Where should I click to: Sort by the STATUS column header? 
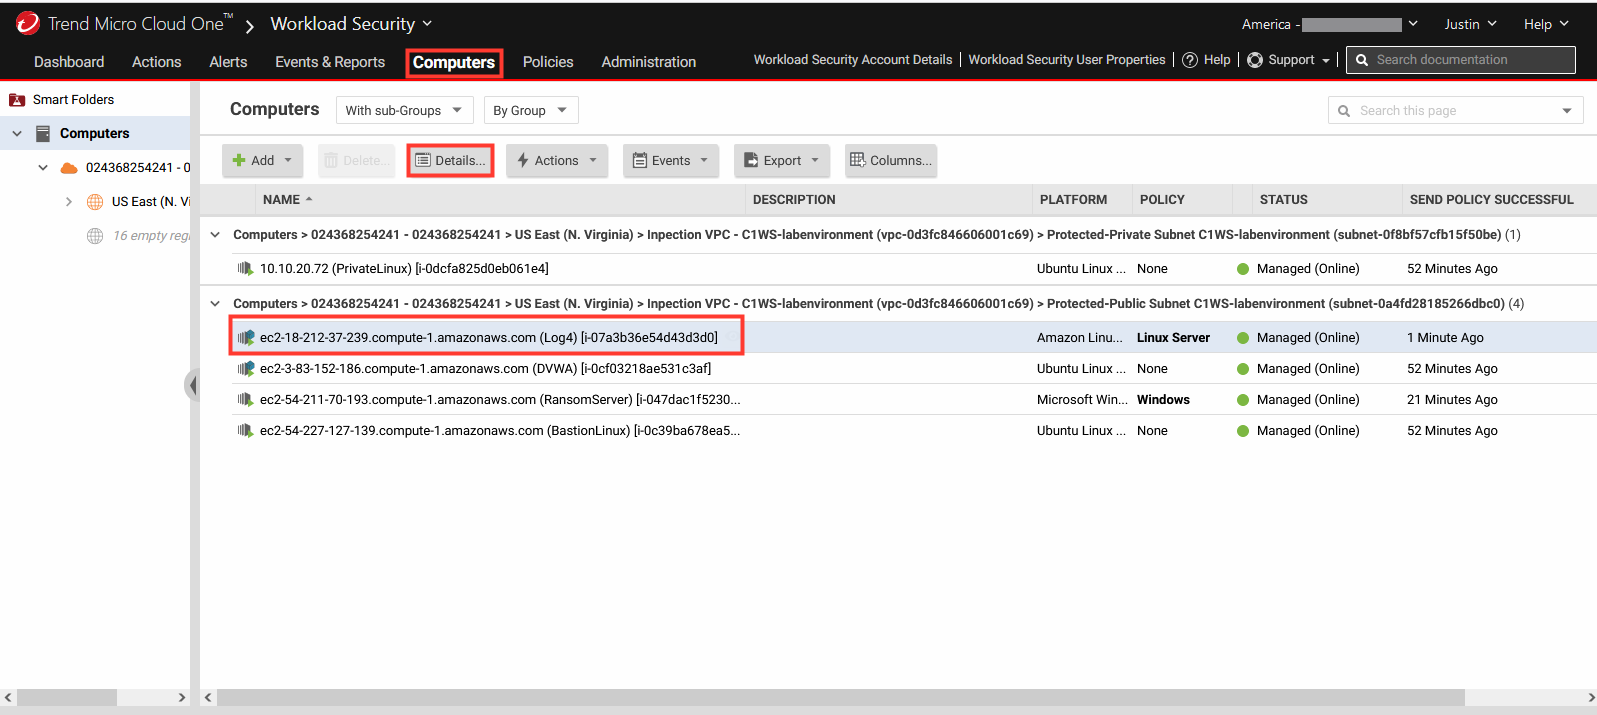[x=1284, y=200]
